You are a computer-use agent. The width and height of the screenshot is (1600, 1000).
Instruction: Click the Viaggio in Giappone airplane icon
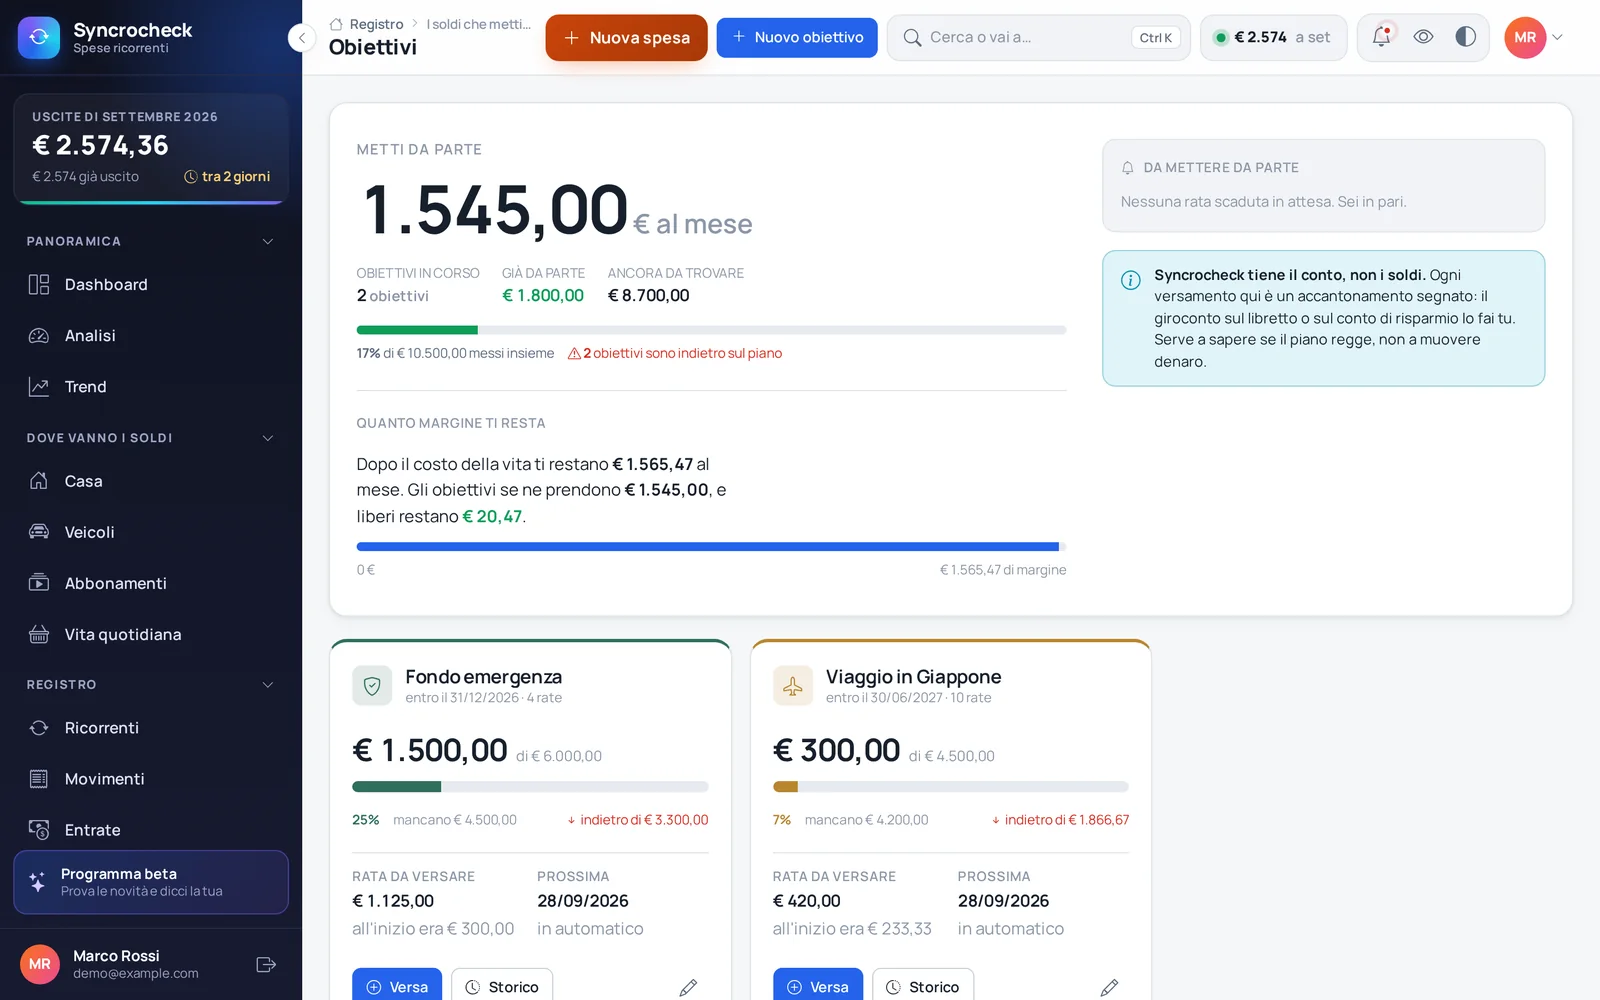coord(793,686)
